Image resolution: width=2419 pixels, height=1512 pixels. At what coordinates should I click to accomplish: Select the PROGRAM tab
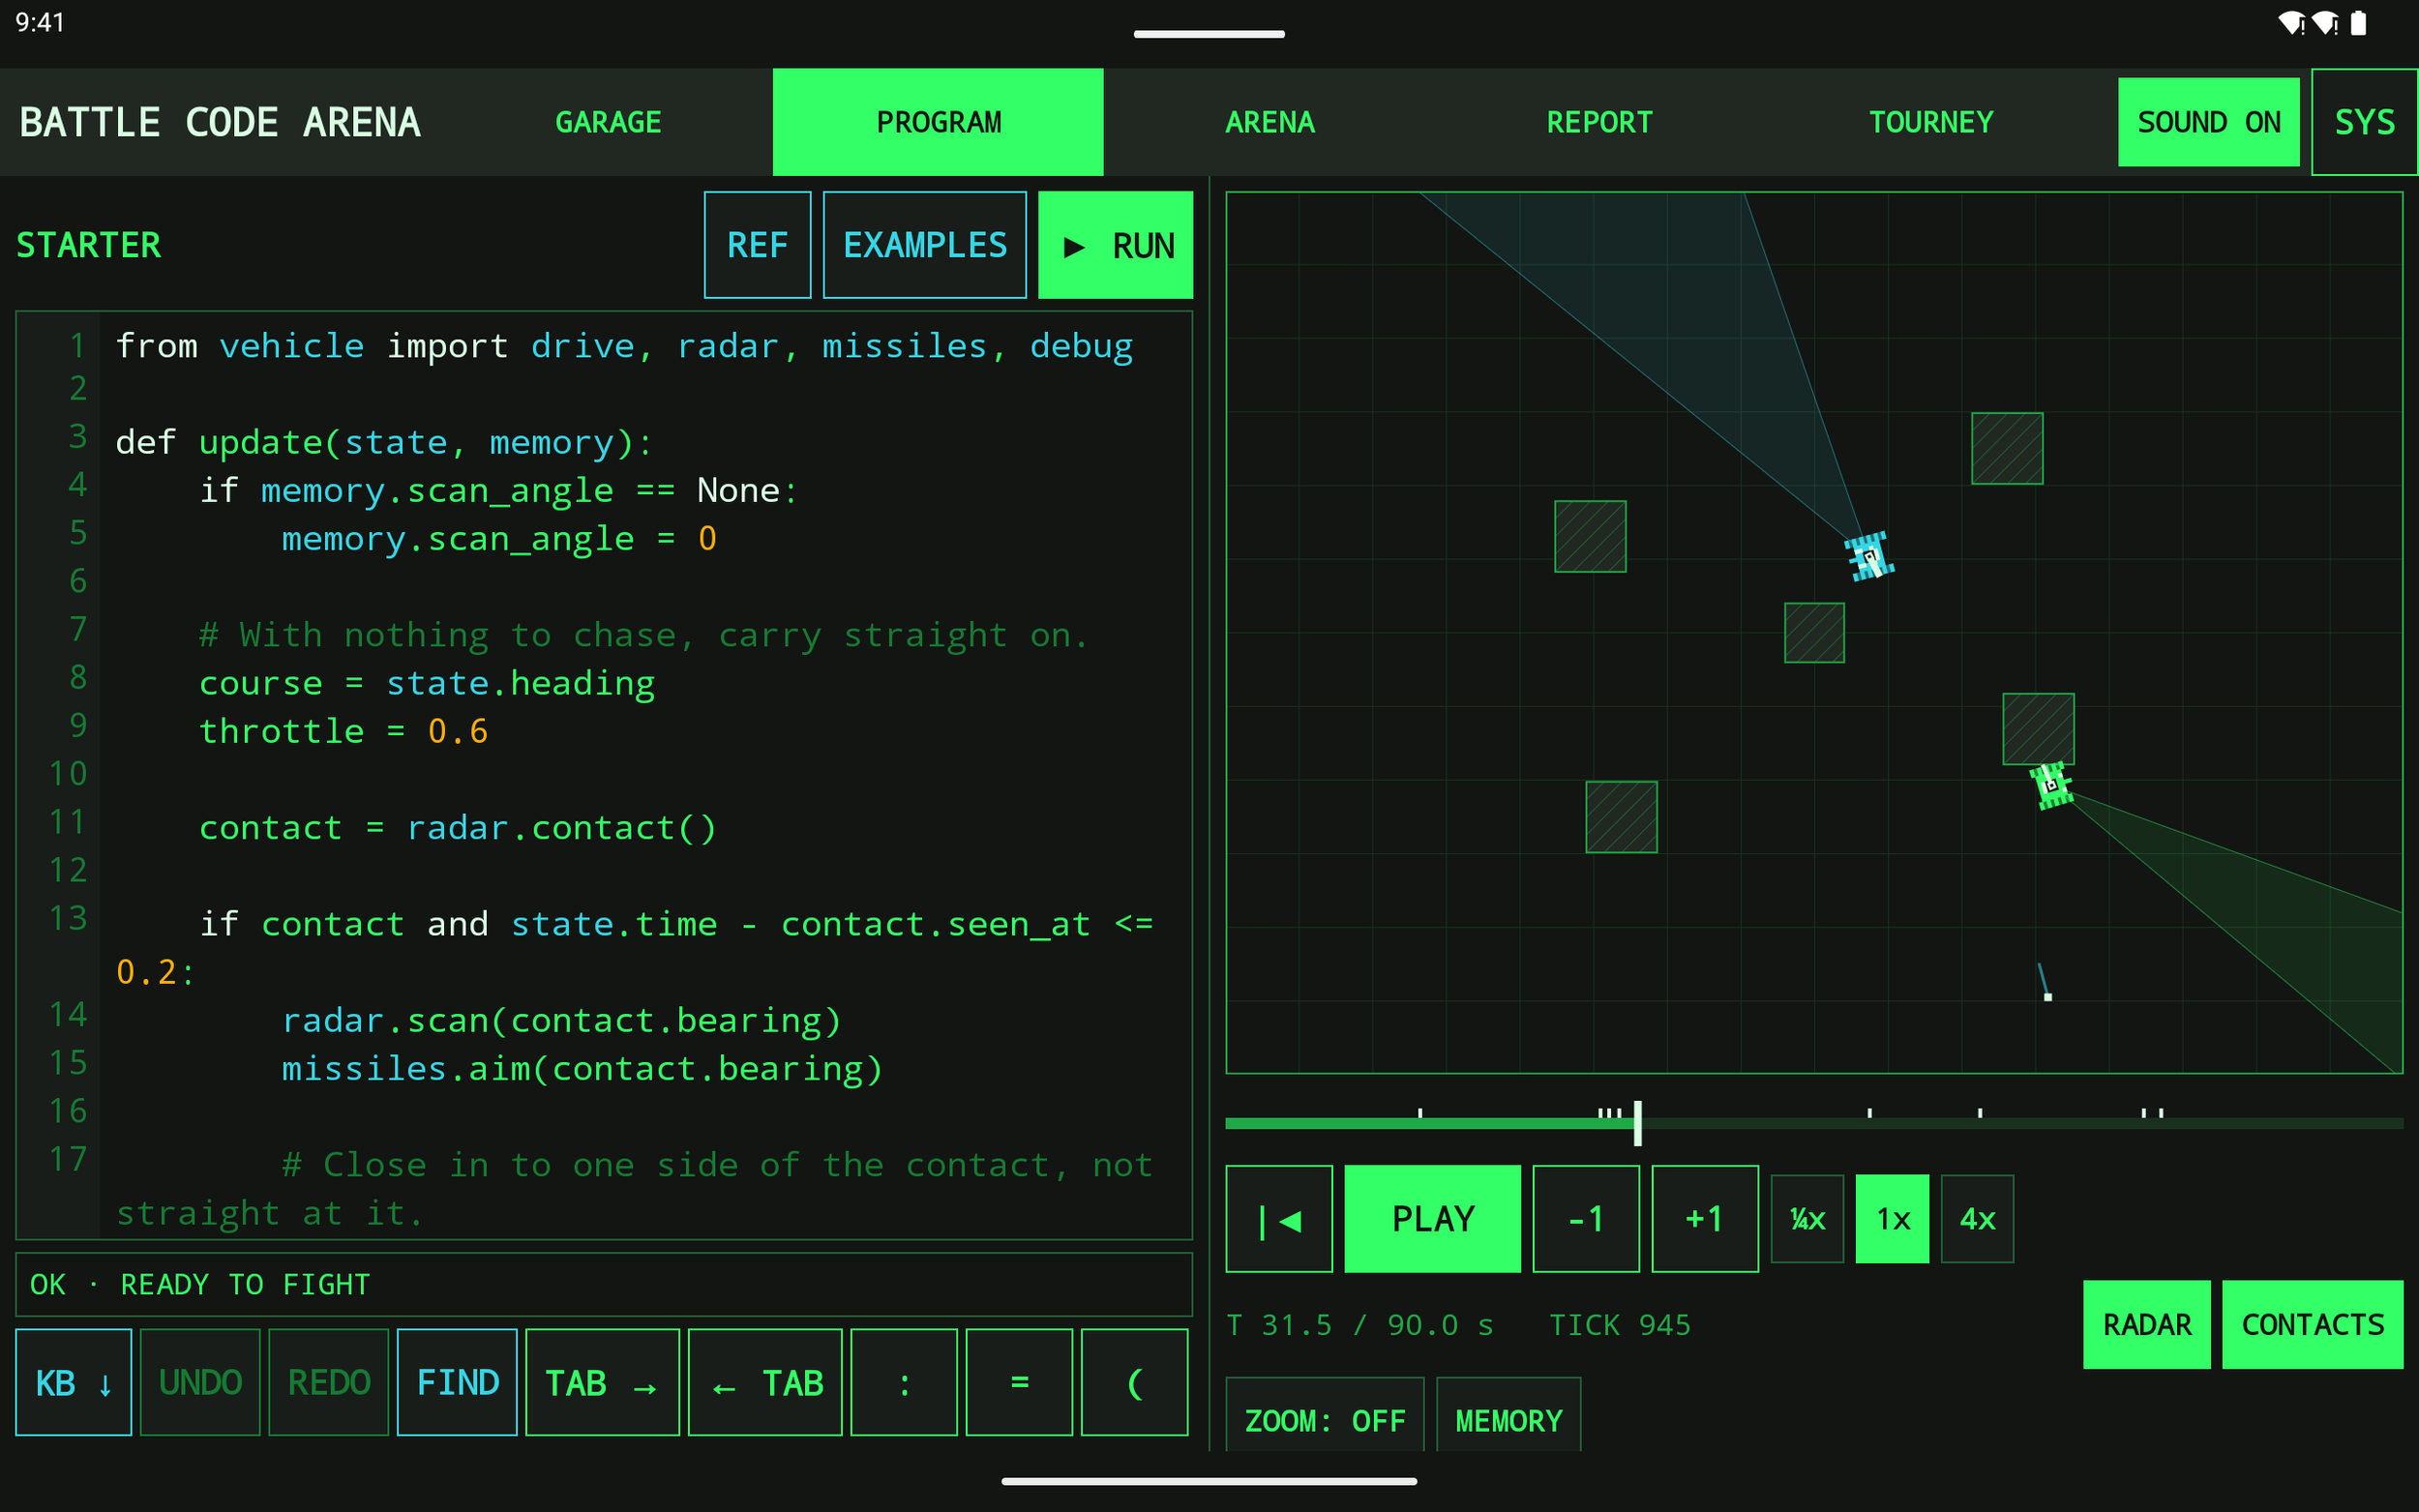tap(938, 122)
